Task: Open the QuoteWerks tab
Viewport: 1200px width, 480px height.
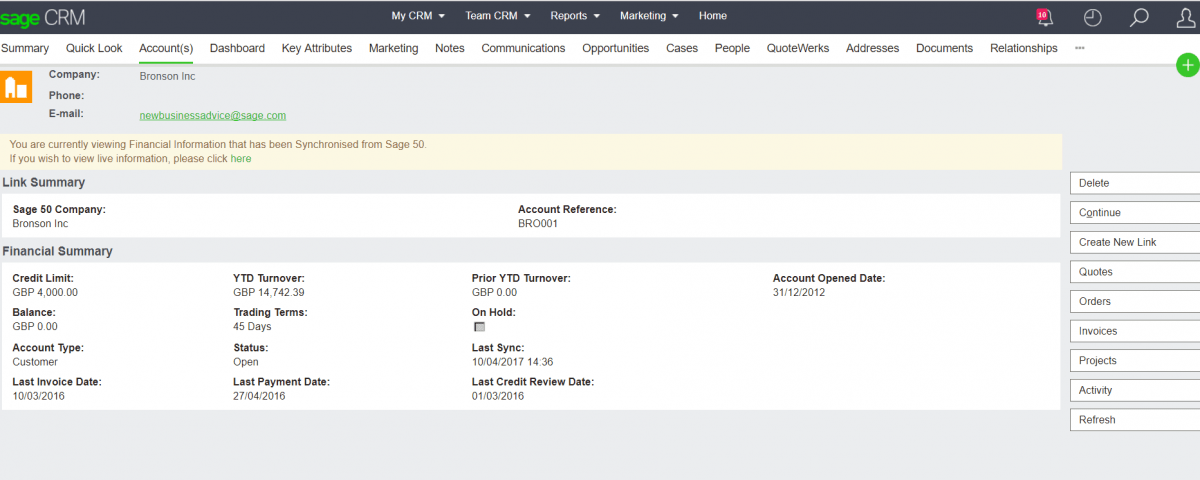Action: click(798, 48)
